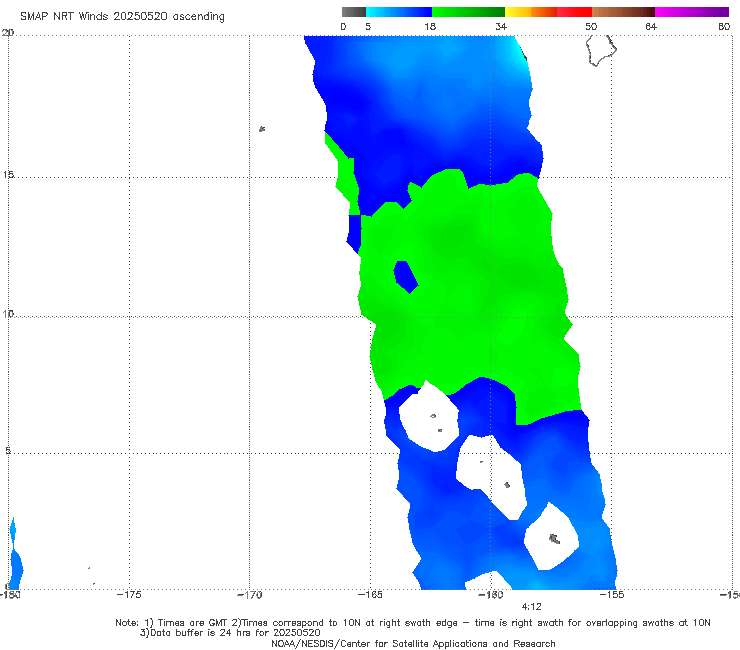Click the gray segment of the color bar
The width and height of the screenshot is (740, 650).
tap(354, 12)
